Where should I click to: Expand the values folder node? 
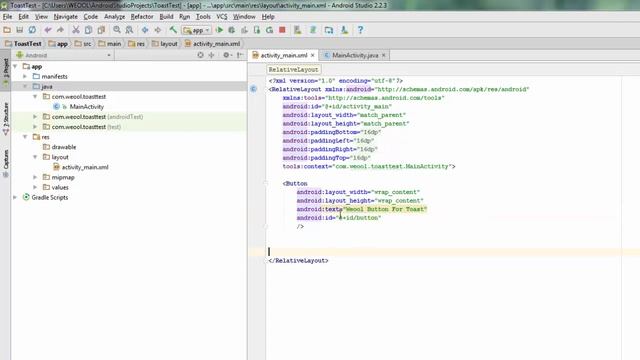click(35, 187)
